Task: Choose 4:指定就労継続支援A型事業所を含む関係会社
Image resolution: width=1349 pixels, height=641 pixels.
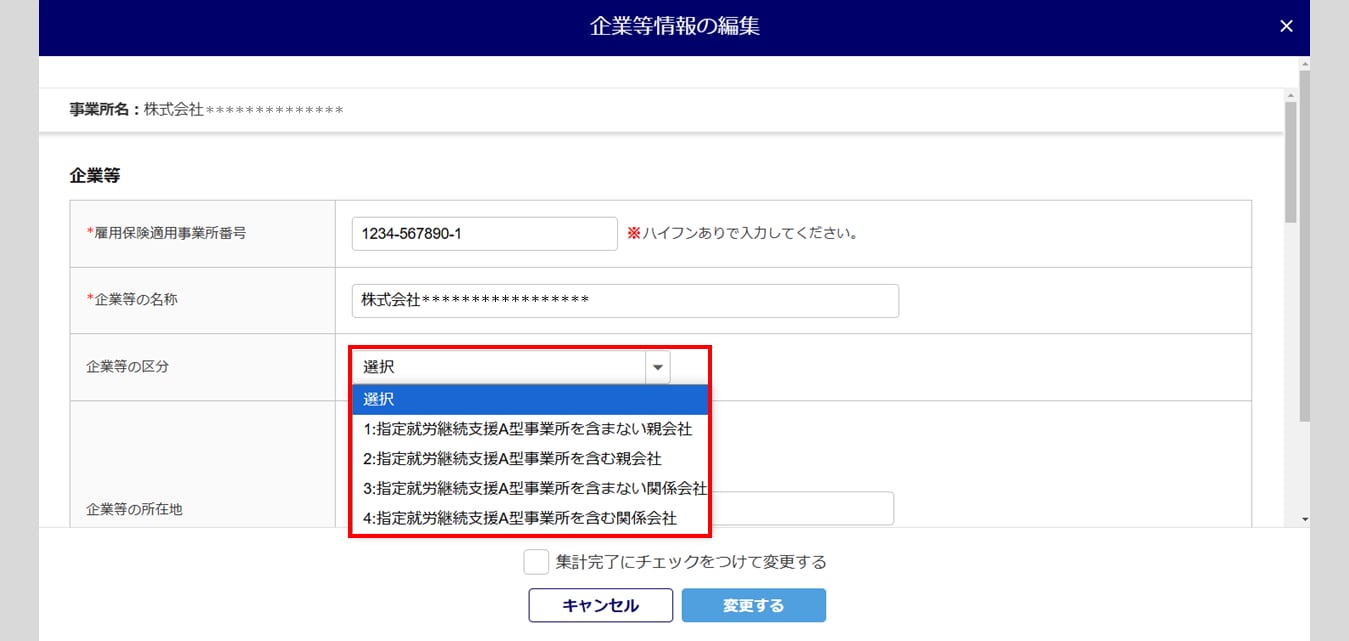Action: [x=530, y=518]
